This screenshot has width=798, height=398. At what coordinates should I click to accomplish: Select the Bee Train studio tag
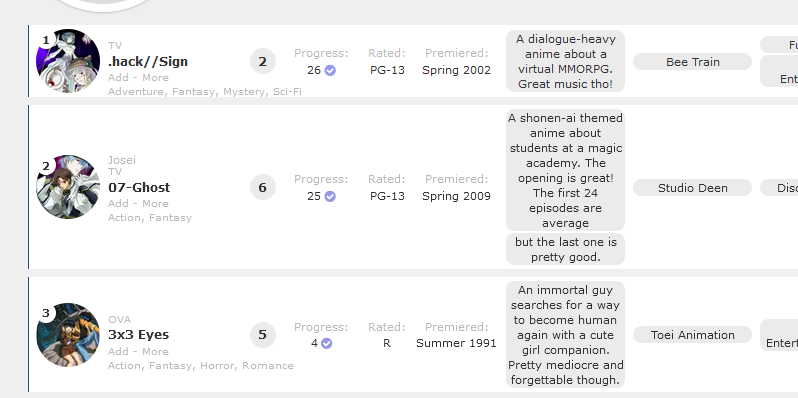pos(692,62)
